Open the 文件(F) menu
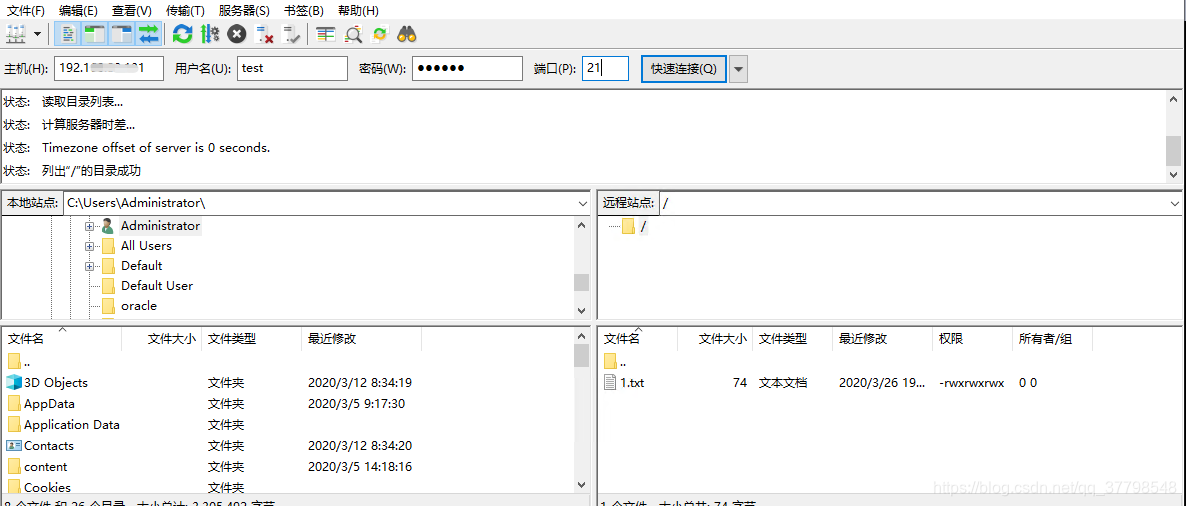This screenshot has height=506, width=1186. (x=26, y=11)
